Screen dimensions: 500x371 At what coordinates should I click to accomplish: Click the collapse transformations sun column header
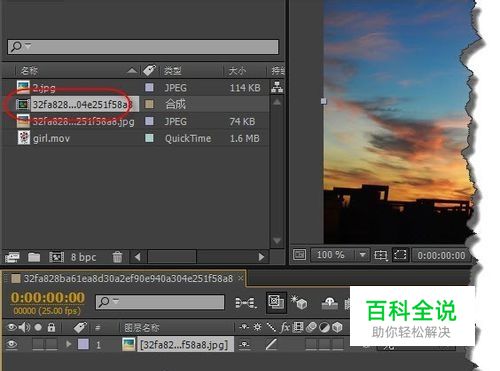tap(257, 327)
